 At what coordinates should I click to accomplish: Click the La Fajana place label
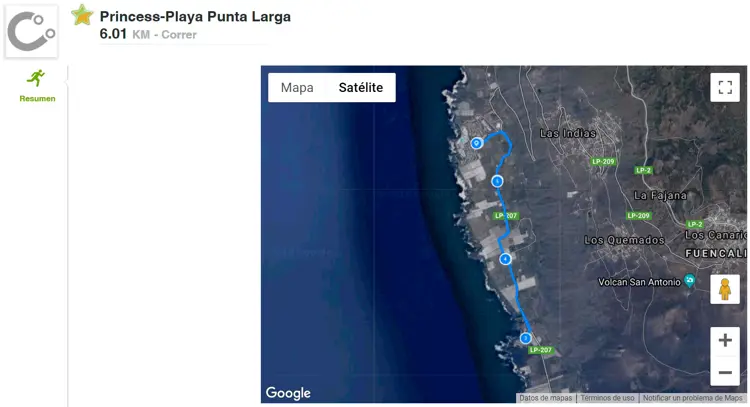tap(660, 195)
